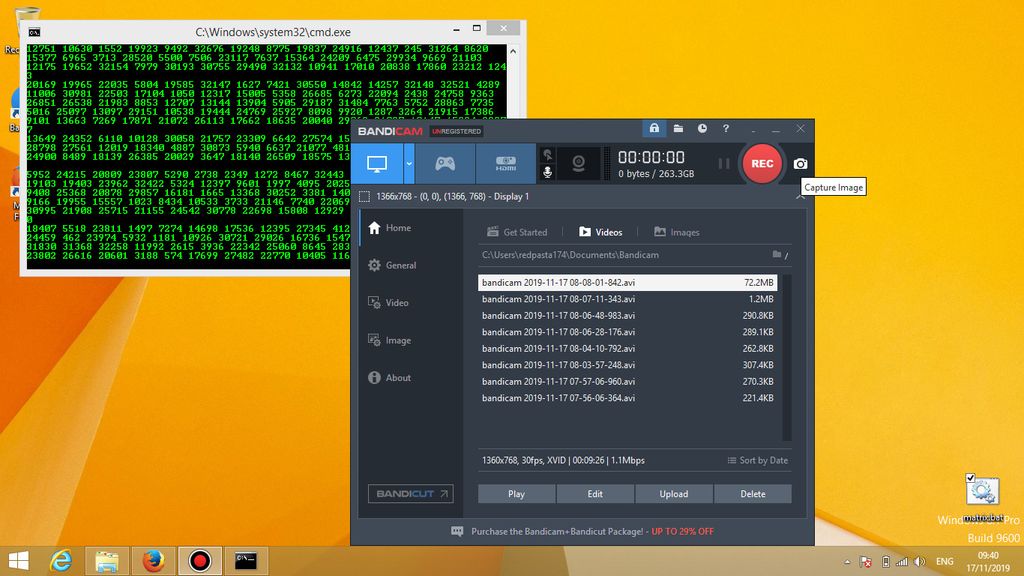Click the UP TO 29% OFF purchase link
The image size is (1024, 576).
[x=682, y=532]
